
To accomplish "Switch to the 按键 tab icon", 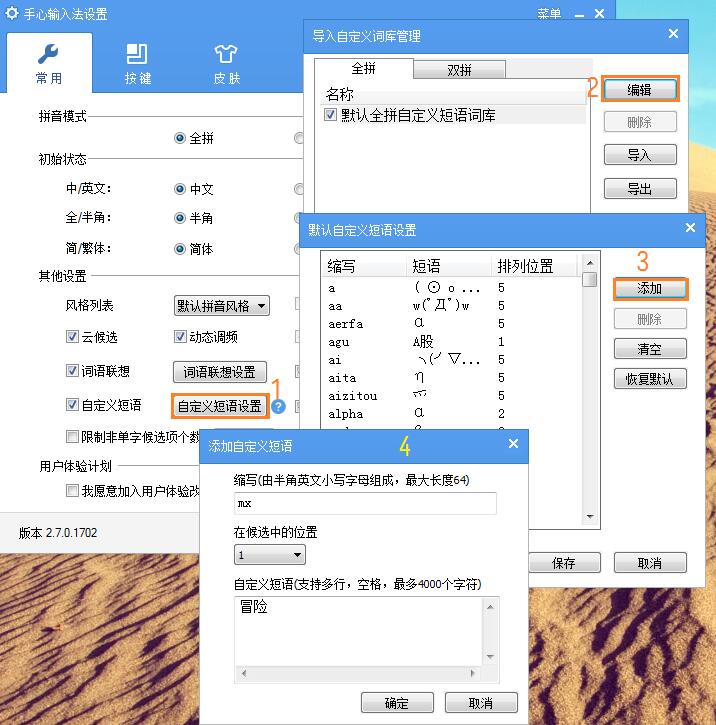I will [138, 63].
